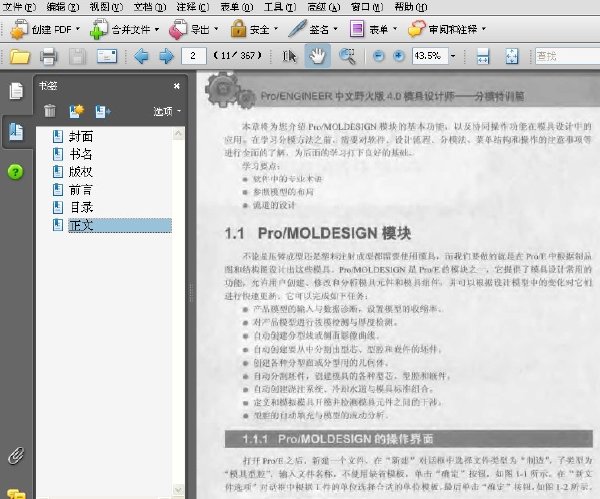The height and width of the screenshot is (499, 600).
Task: Click the green help question mark icon
Action: pos(16,172)
